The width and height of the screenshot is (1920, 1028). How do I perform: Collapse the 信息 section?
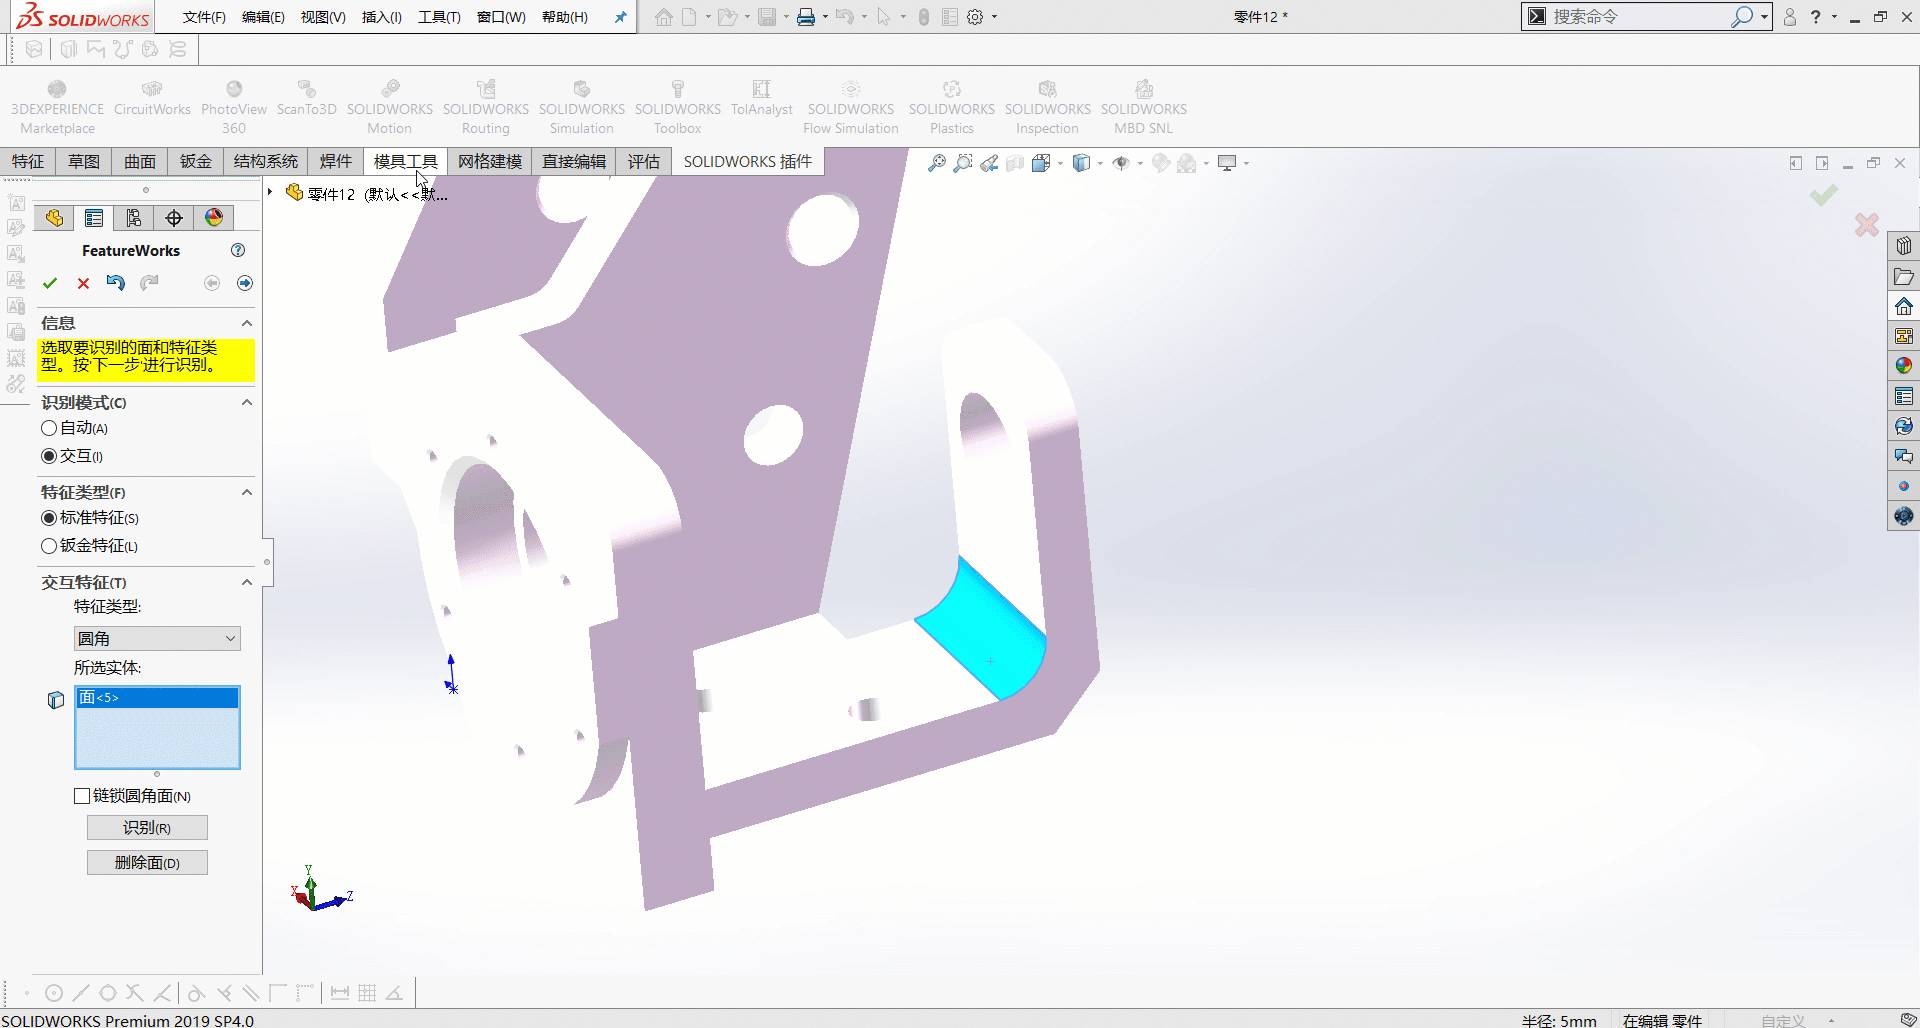click(246, 322)
